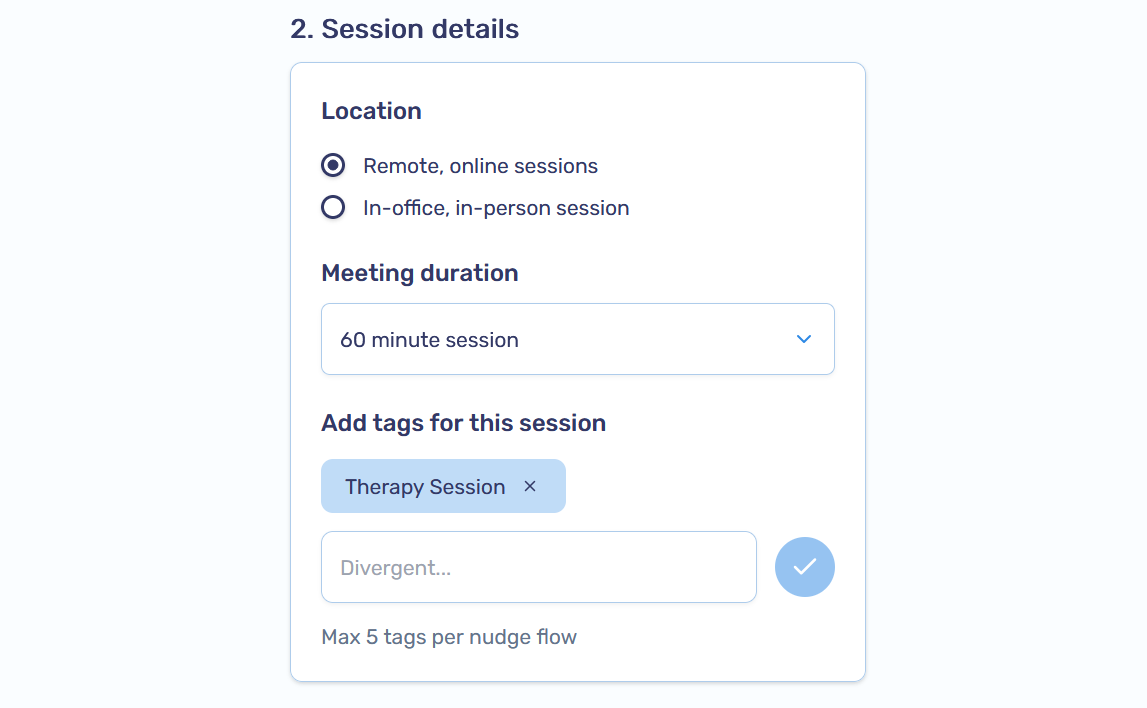Click the Therapy Session tag chip
This screenshot has width=1147, height=708.
coord(424,486)
